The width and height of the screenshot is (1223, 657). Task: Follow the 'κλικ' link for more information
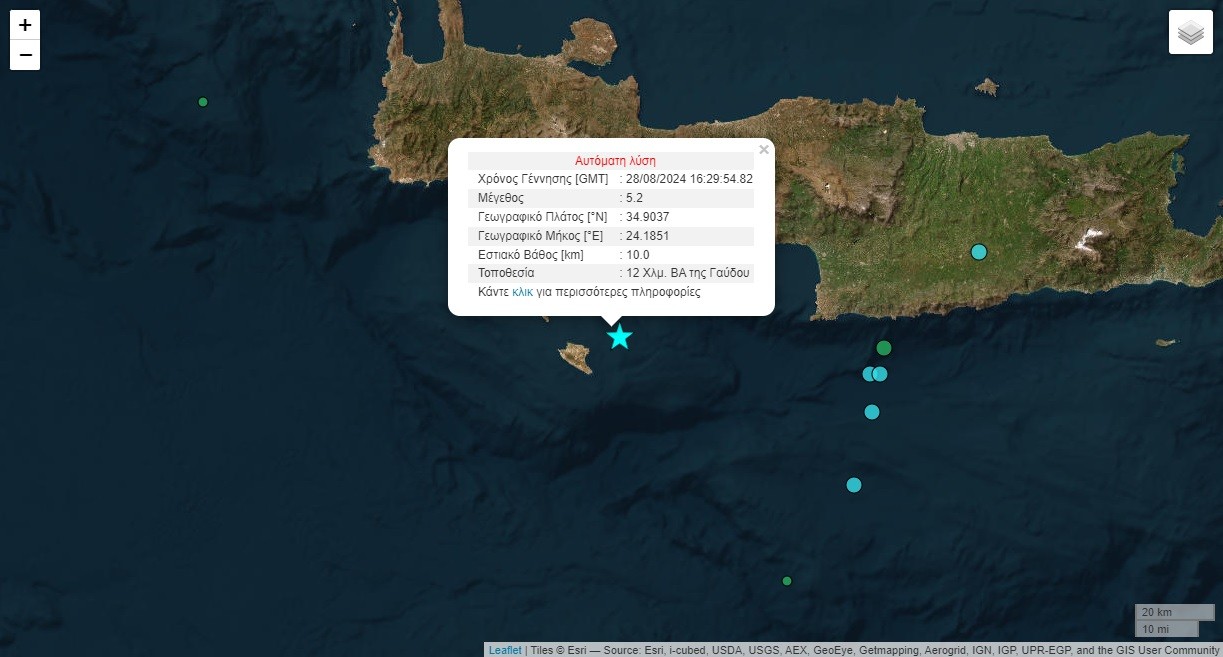[x=522, y=292]
